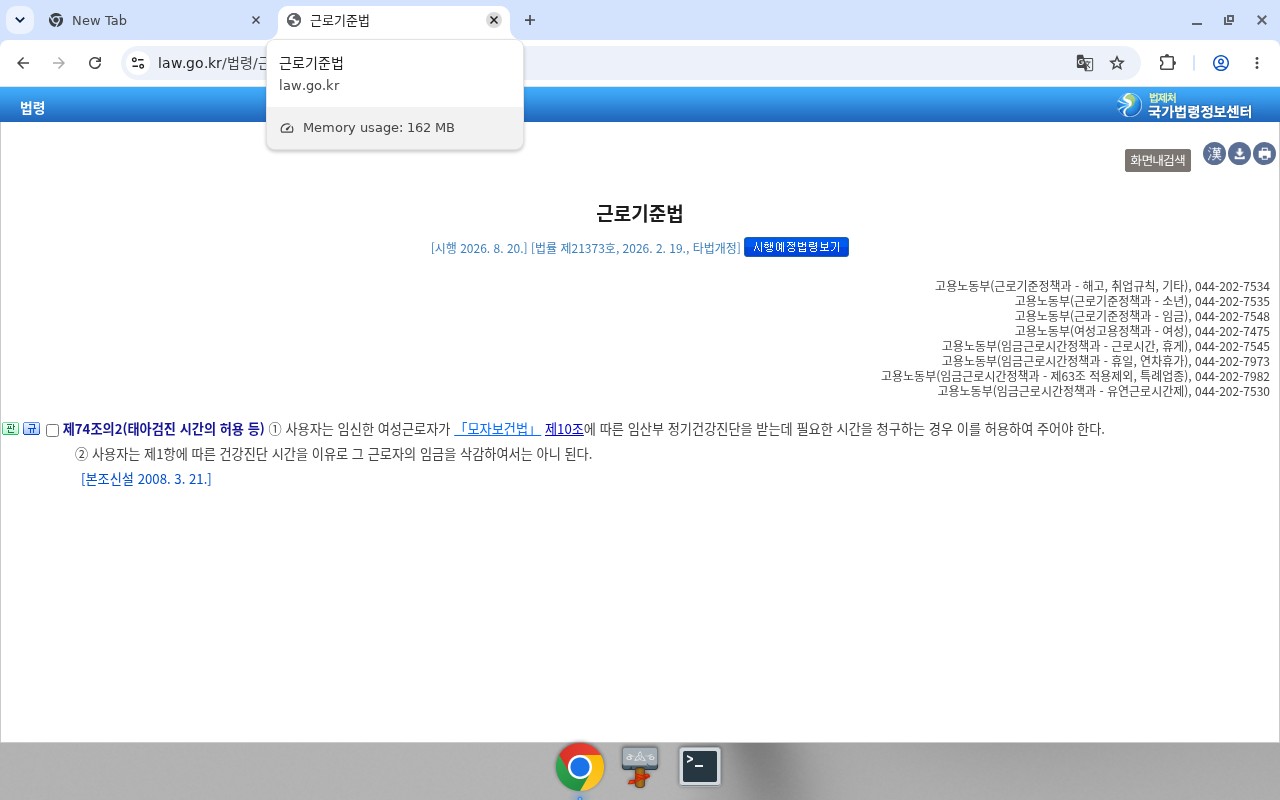The width and height of the screenshot is (1280, 800).
Task: Click the download (save) round icon
Action: click(x=1239, y=153)
